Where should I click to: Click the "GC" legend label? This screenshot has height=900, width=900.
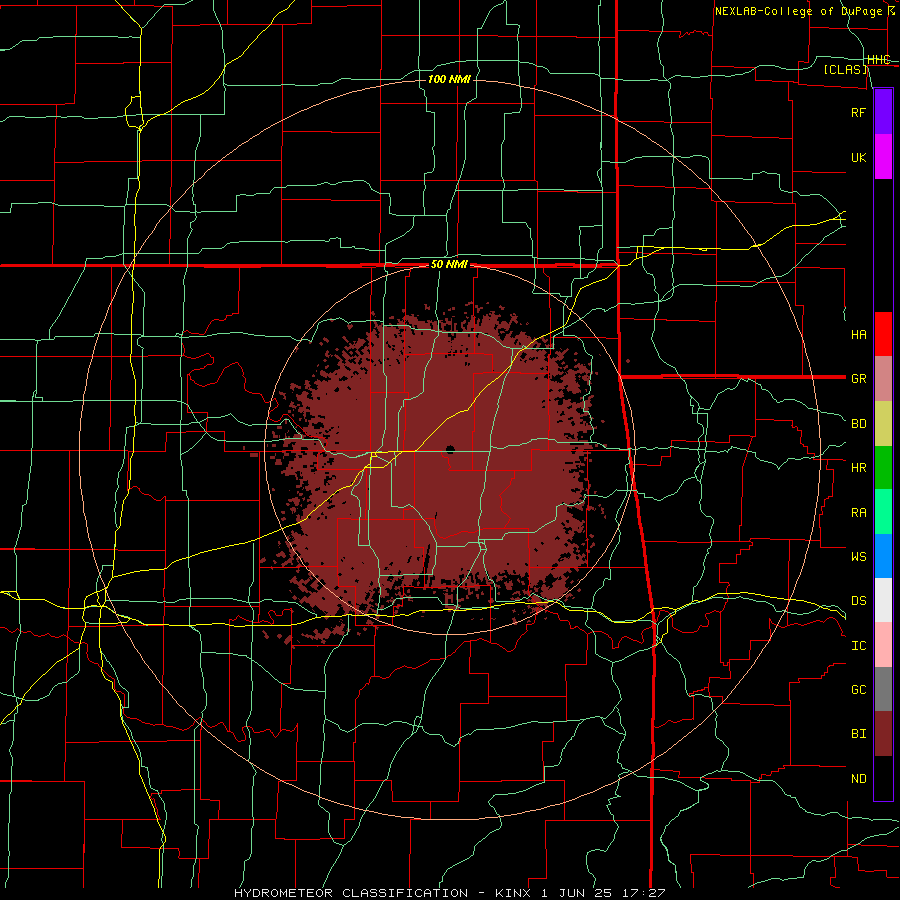click(x=858, y=690)
